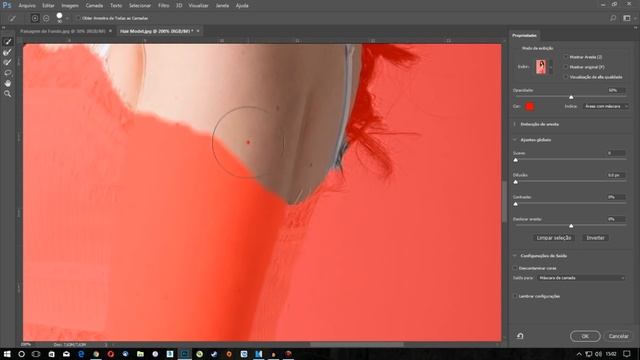640x360 pixels.
Task: Click the Cancelar button
Action: 618,336
